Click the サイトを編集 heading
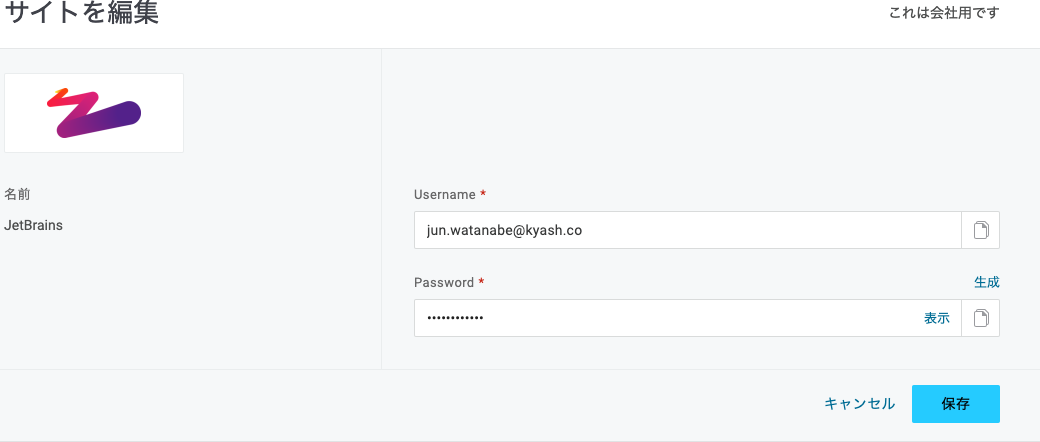The height and width of the screenshot is (442, 1040). click(x=82, y=12)
